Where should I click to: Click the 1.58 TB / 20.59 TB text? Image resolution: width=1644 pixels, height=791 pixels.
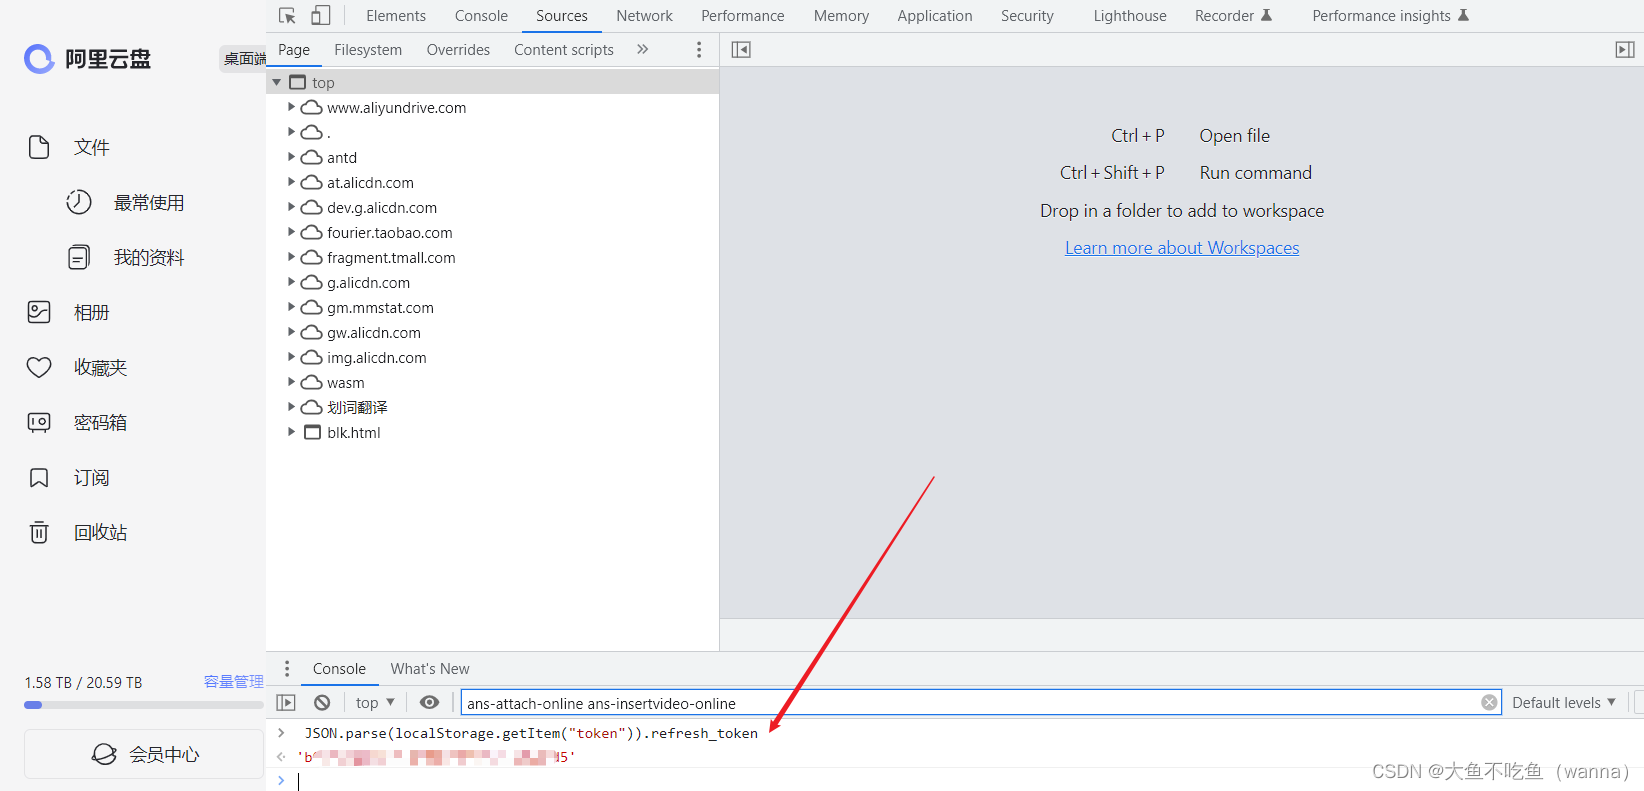[x=84, y=682]
